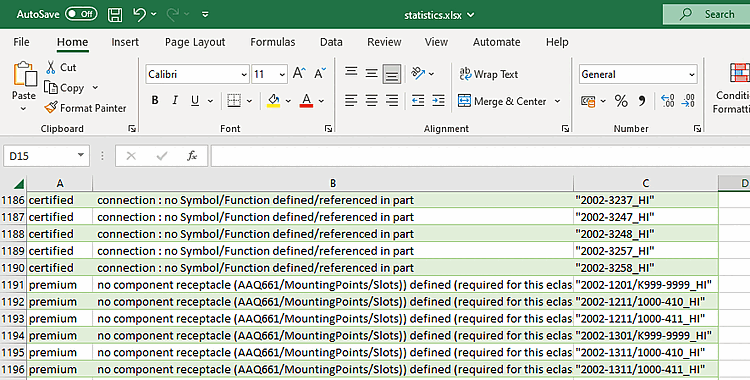
Task: Apply cell Borders icon
Action: 234,101
